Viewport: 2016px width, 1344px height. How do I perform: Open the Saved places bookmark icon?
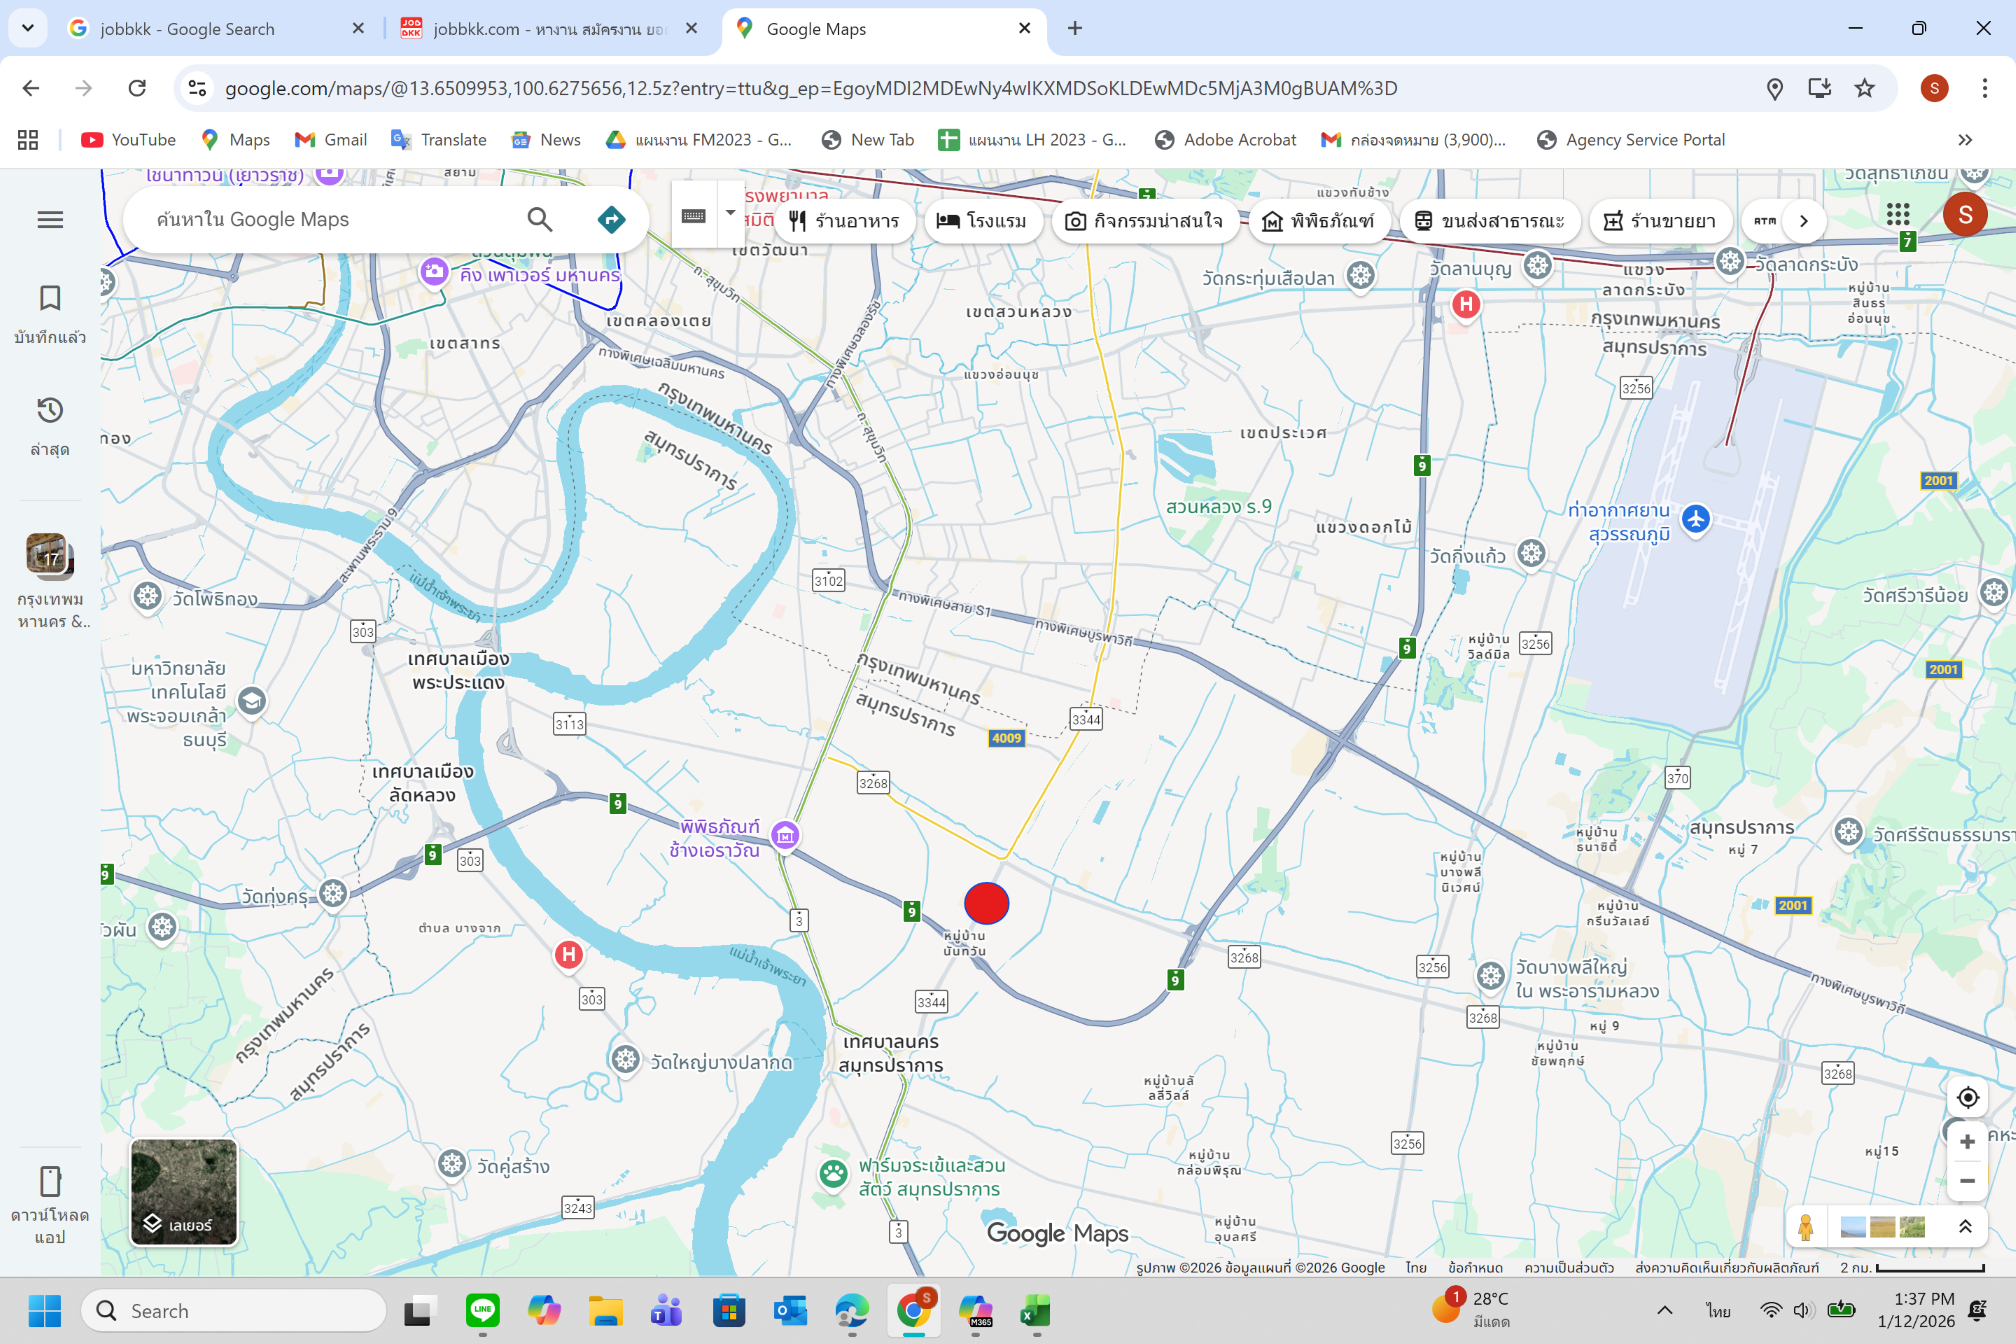point(50,298)
